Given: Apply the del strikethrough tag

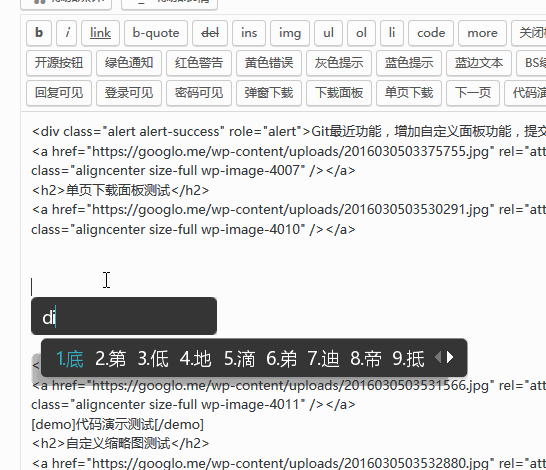Looking at the screenshot, I should coord(210,33).
